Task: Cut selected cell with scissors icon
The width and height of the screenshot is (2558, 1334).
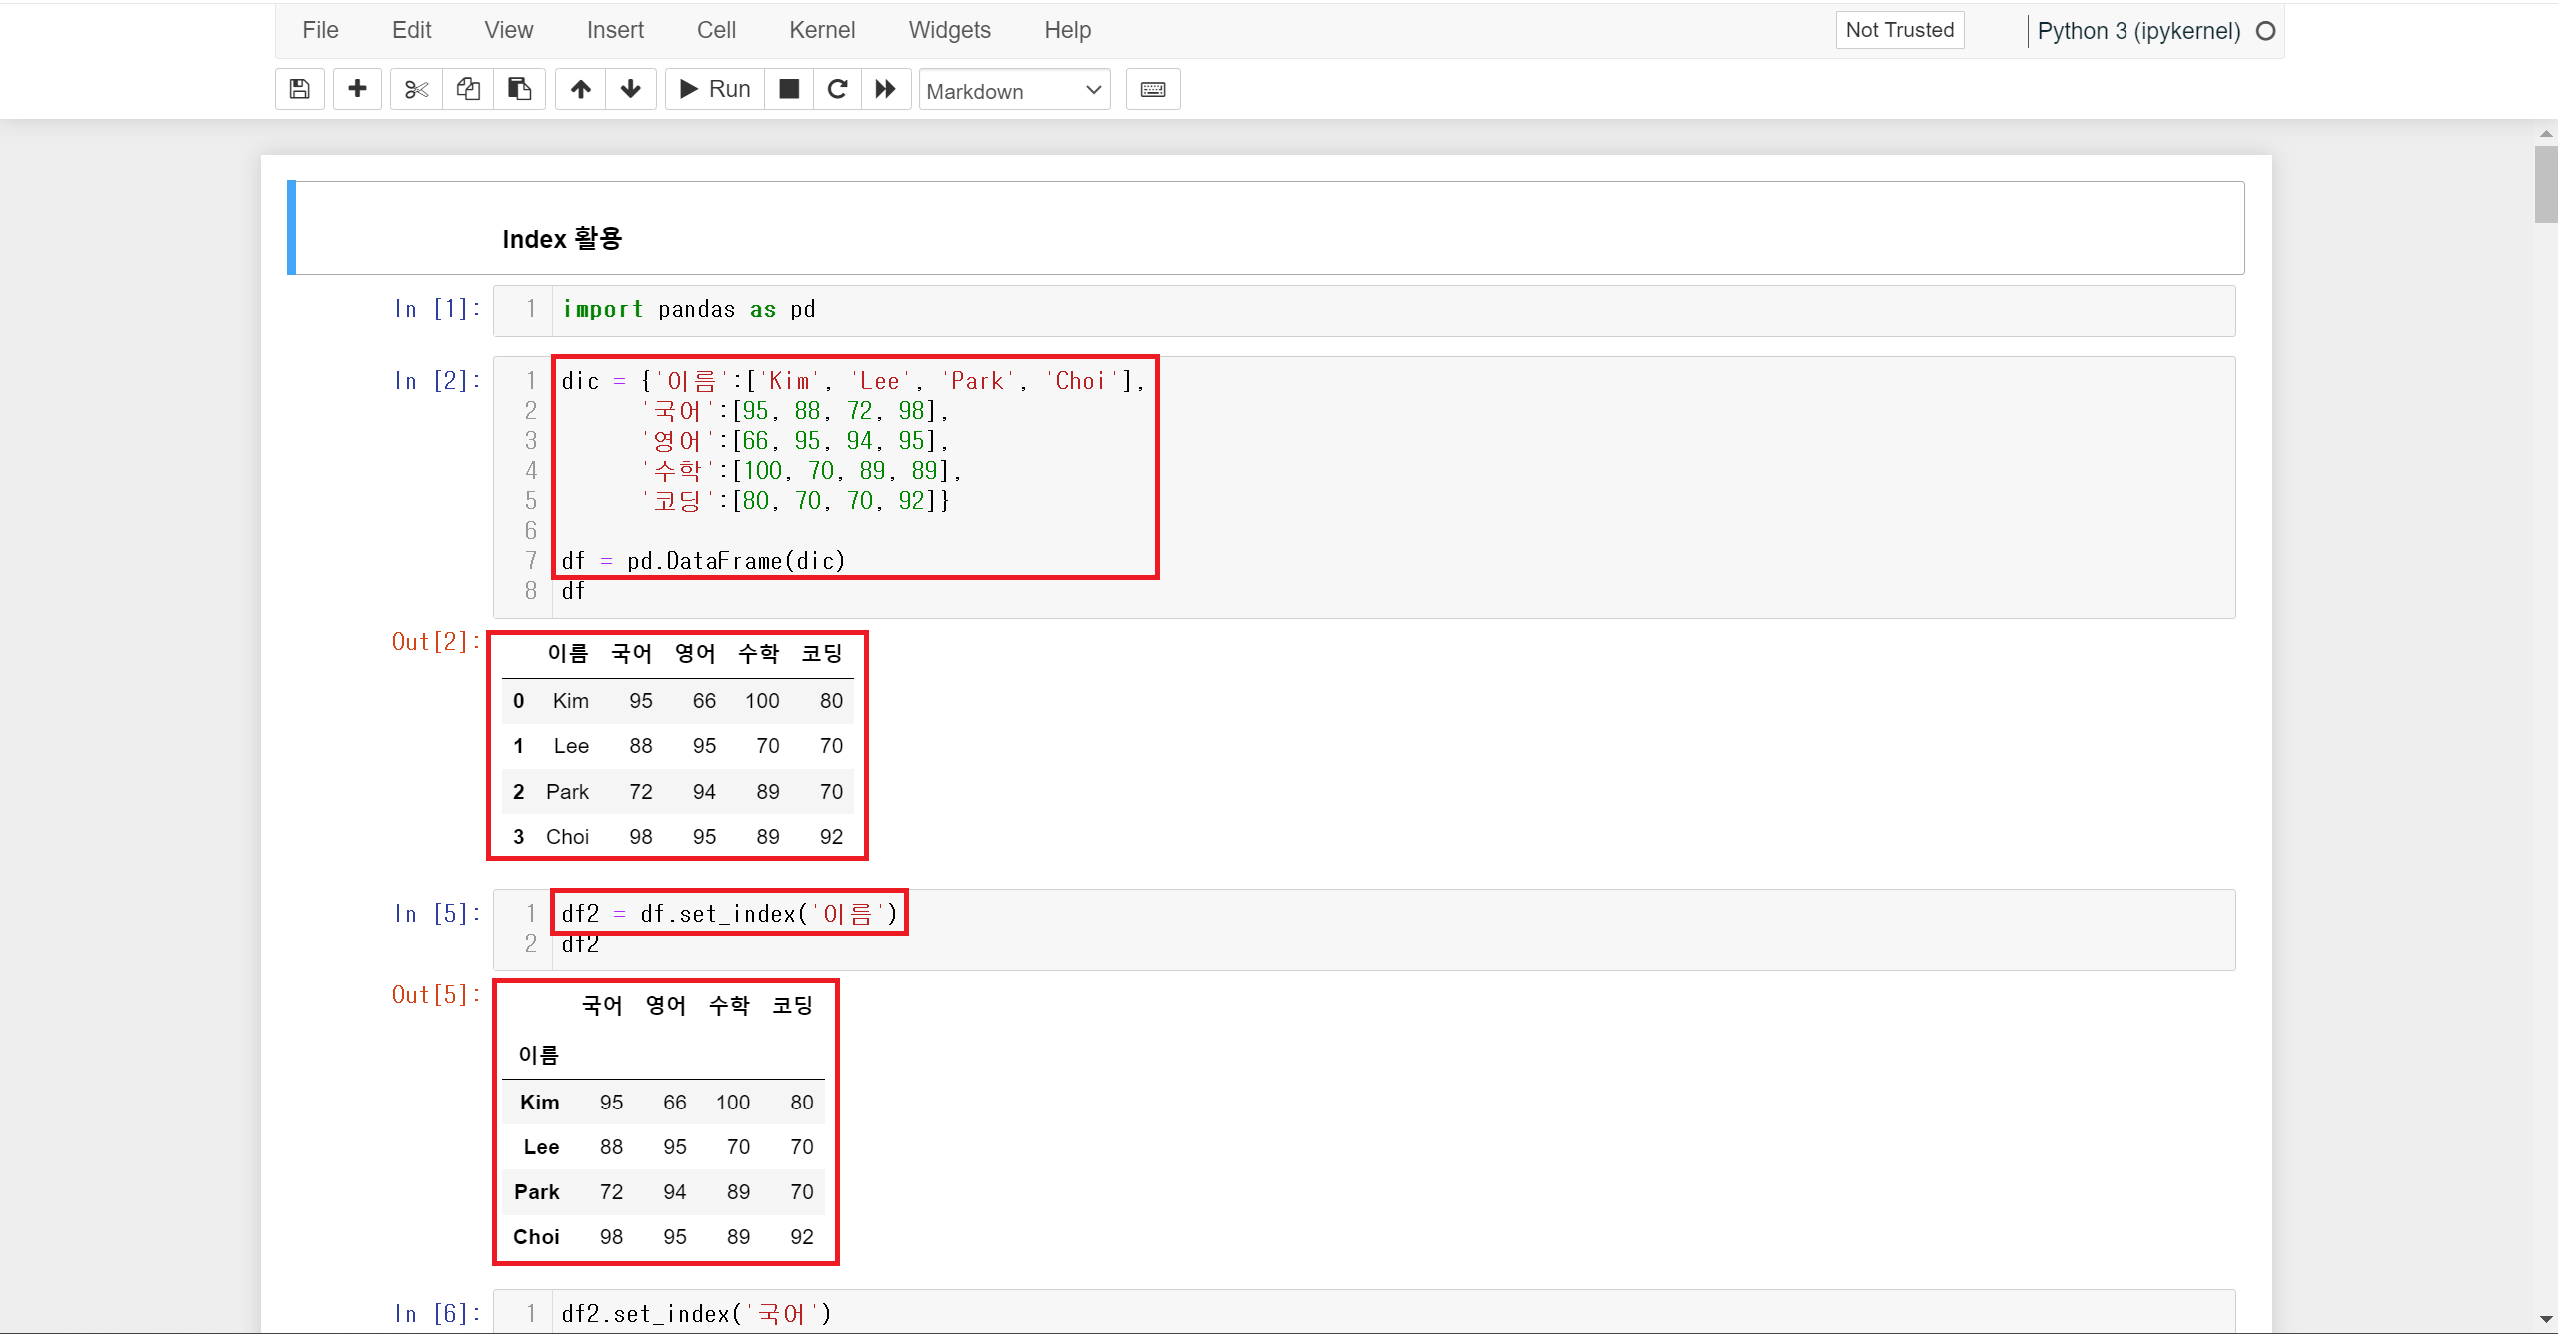Action: coord(416,89)
